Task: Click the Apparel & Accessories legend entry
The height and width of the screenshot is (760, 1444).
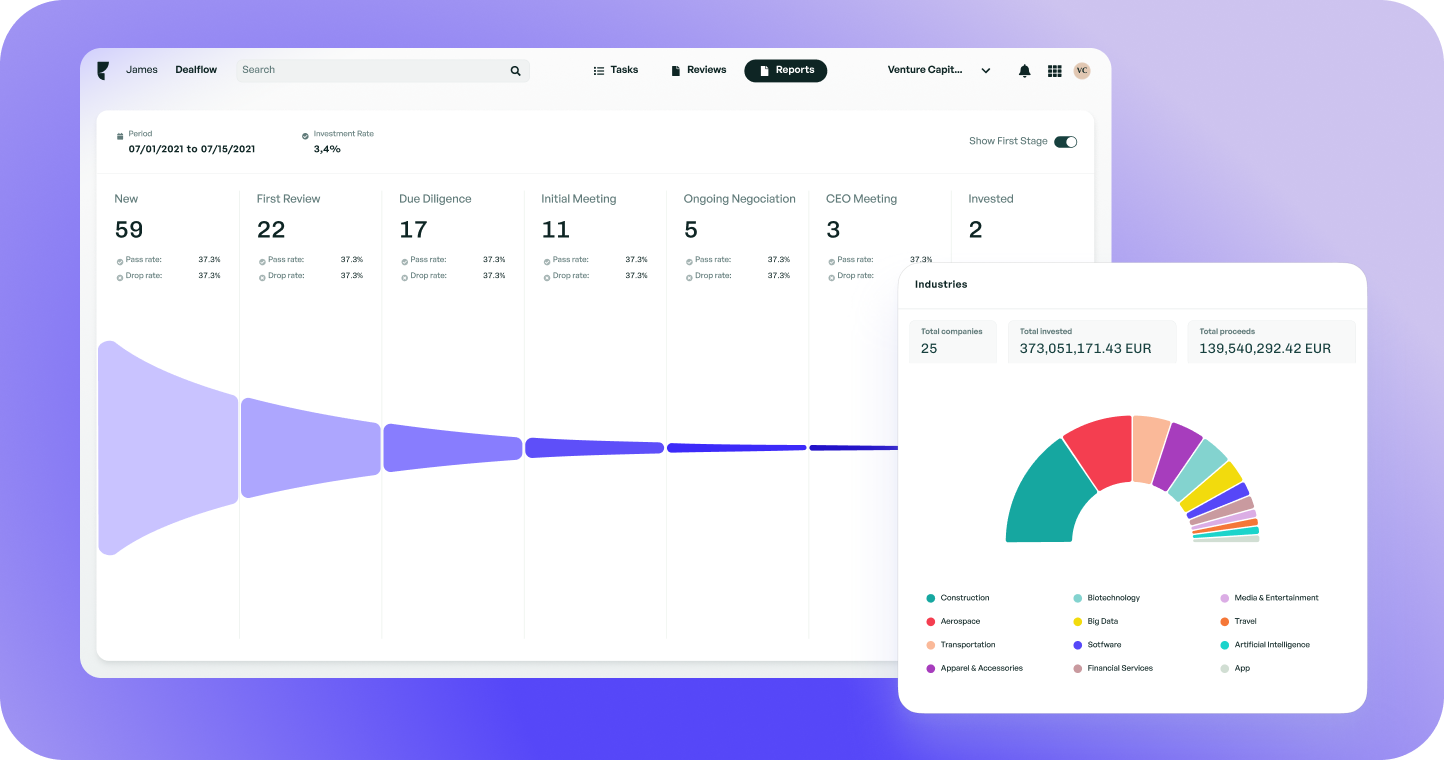Action: [x=974, y=669]
